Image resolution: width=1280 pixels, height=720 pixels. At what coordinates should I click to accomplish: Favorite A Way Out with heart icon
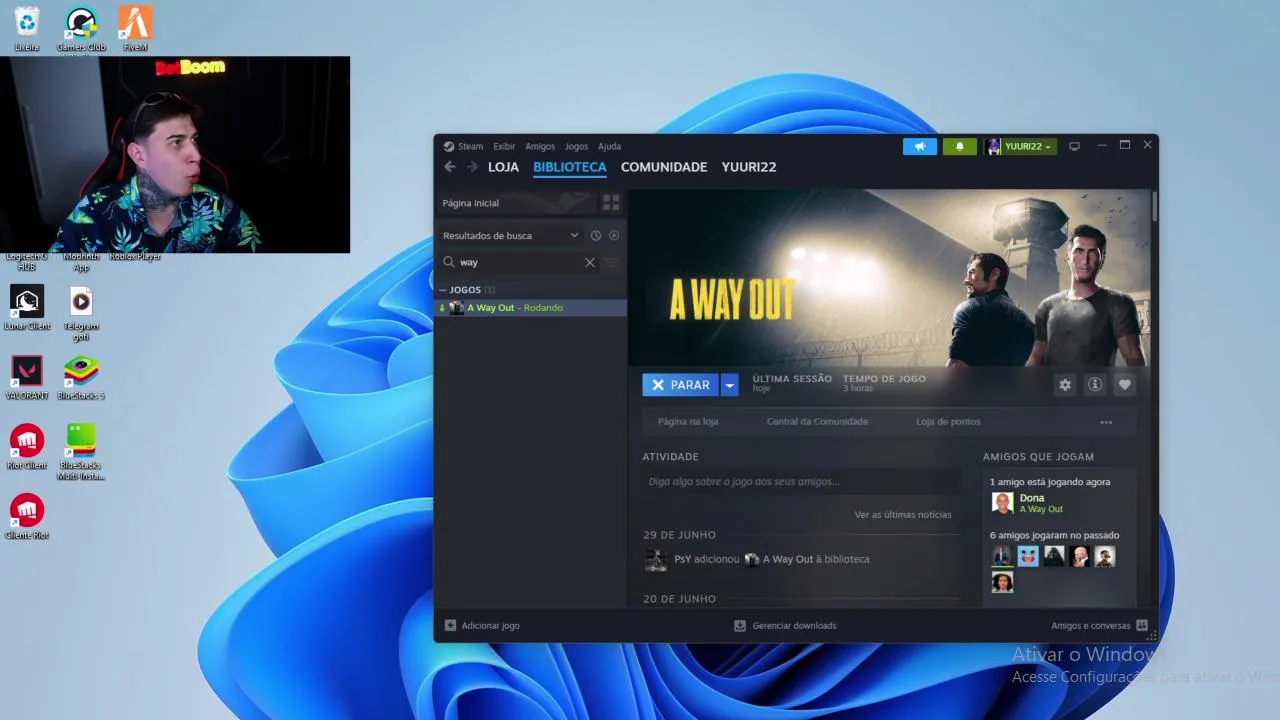click(x=1125, y=384)
